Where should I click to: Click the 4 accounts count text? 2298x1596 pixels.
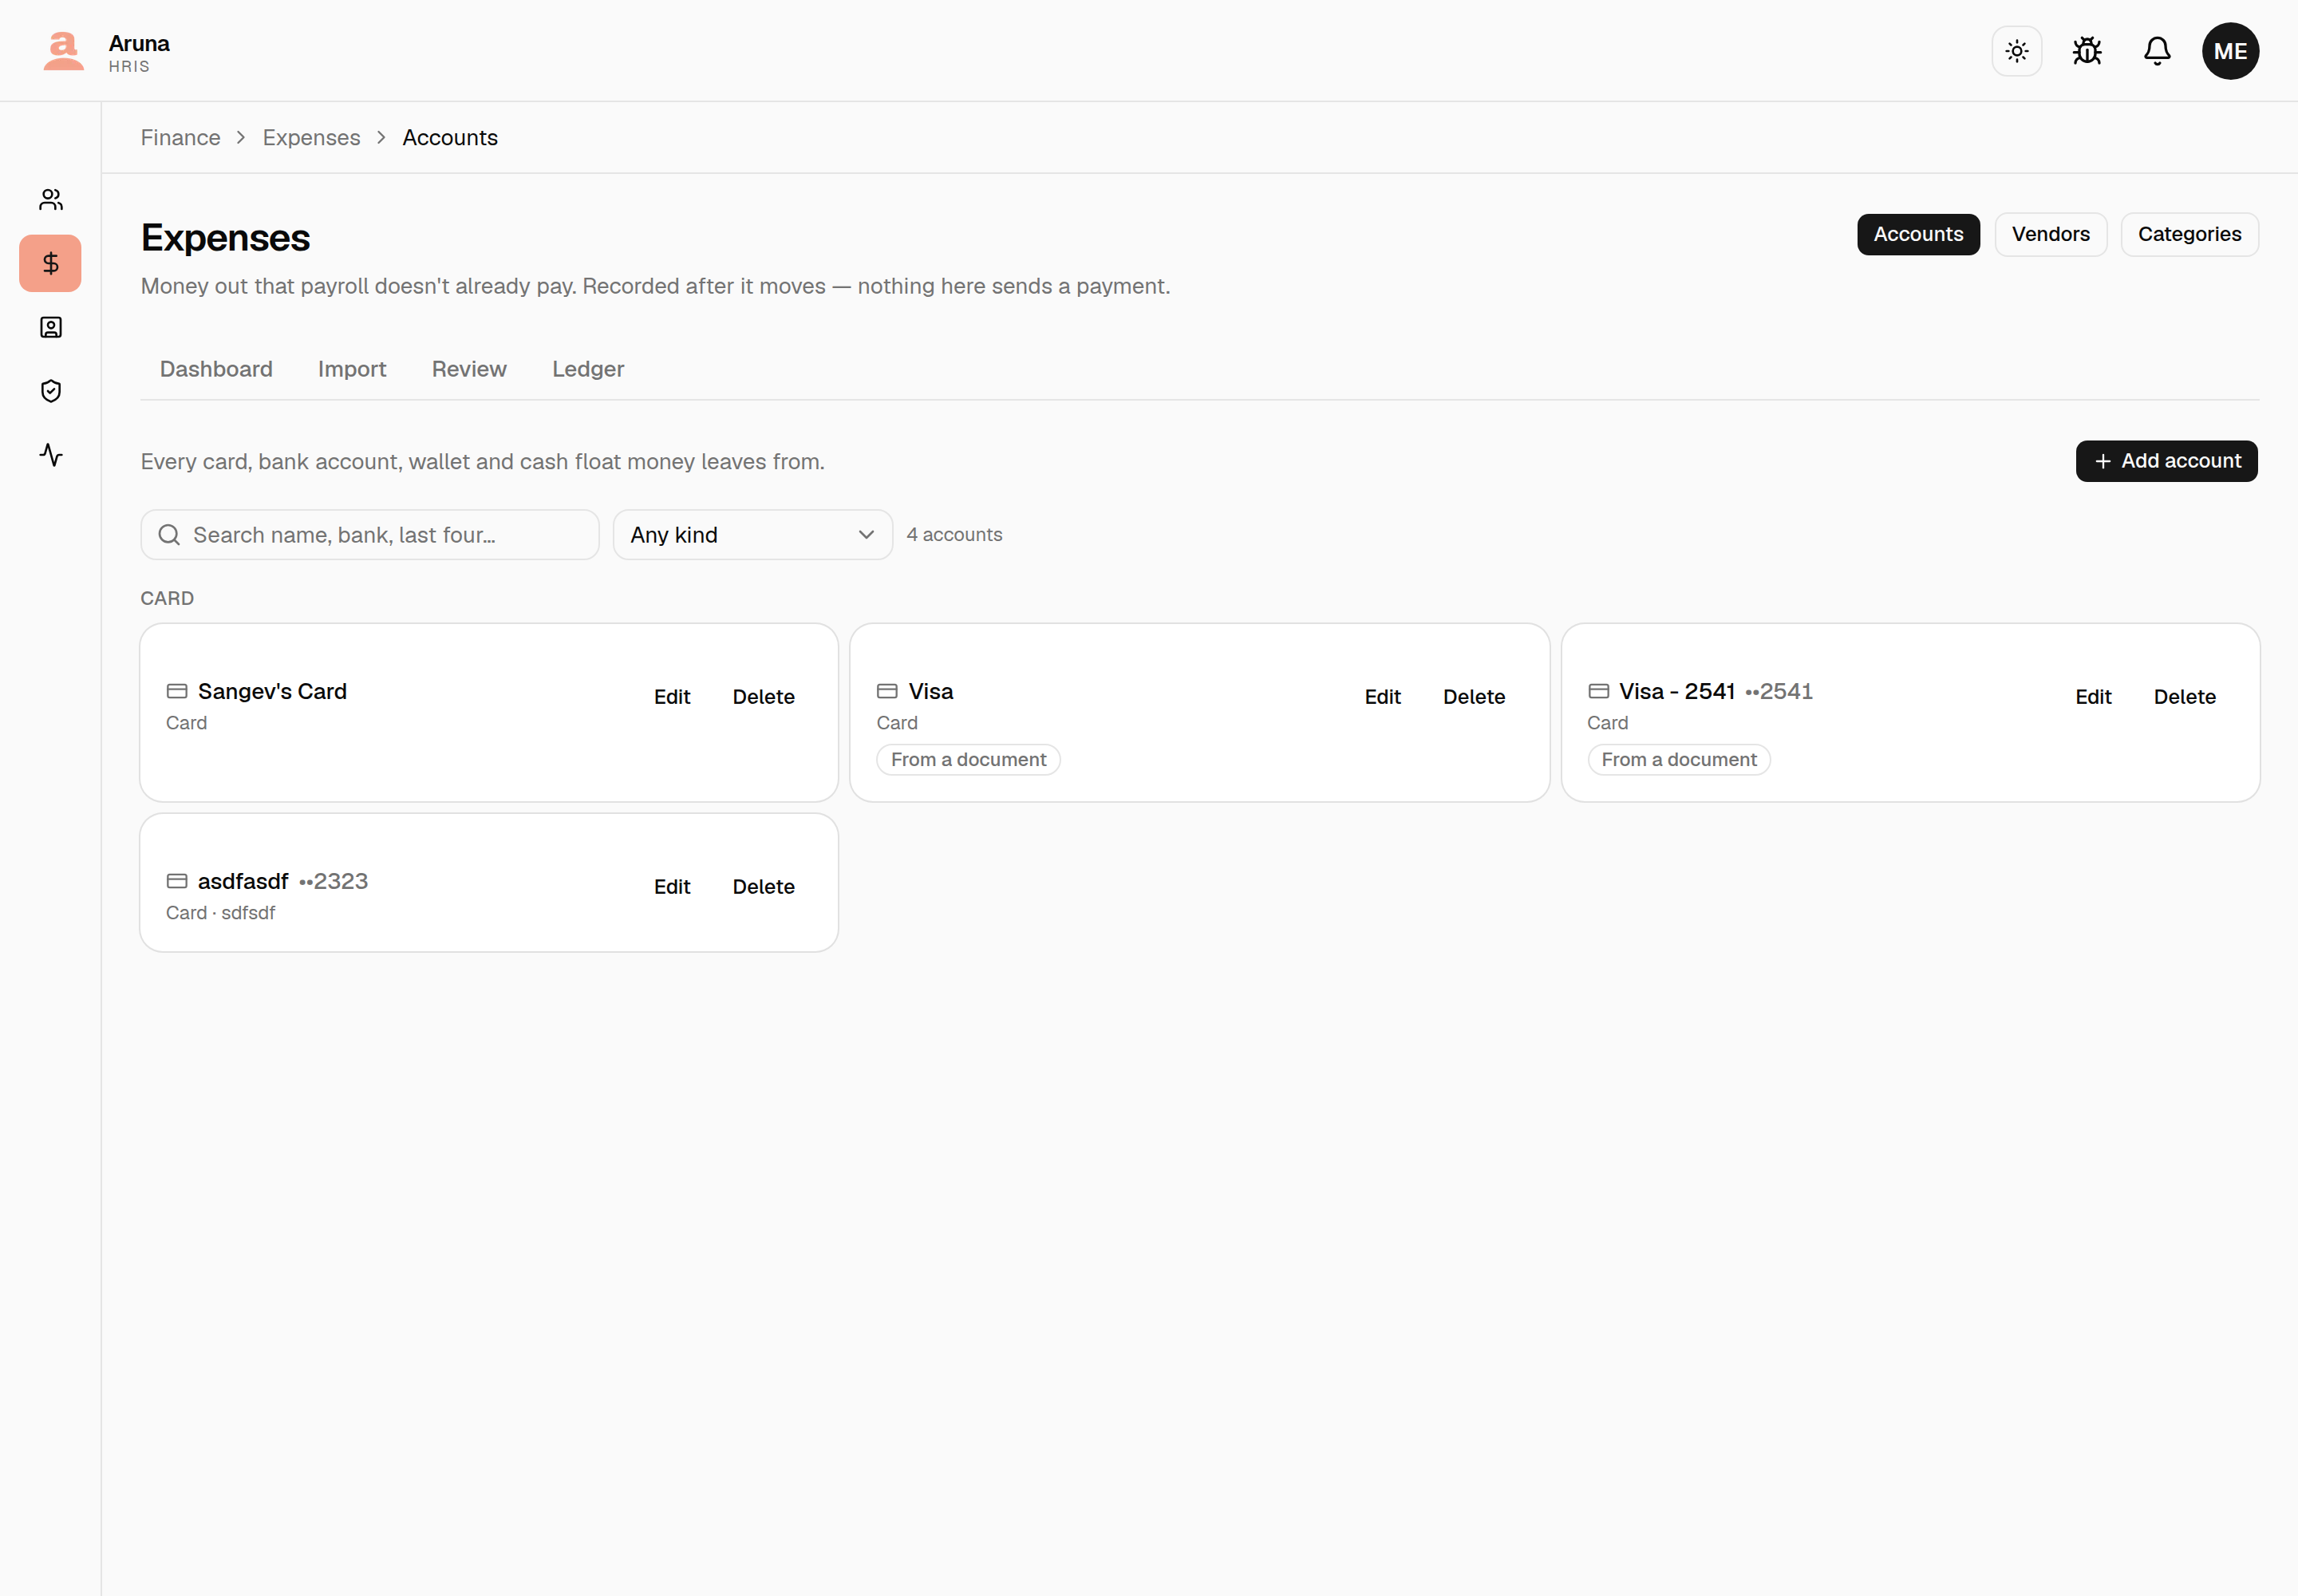click(954, 535)
